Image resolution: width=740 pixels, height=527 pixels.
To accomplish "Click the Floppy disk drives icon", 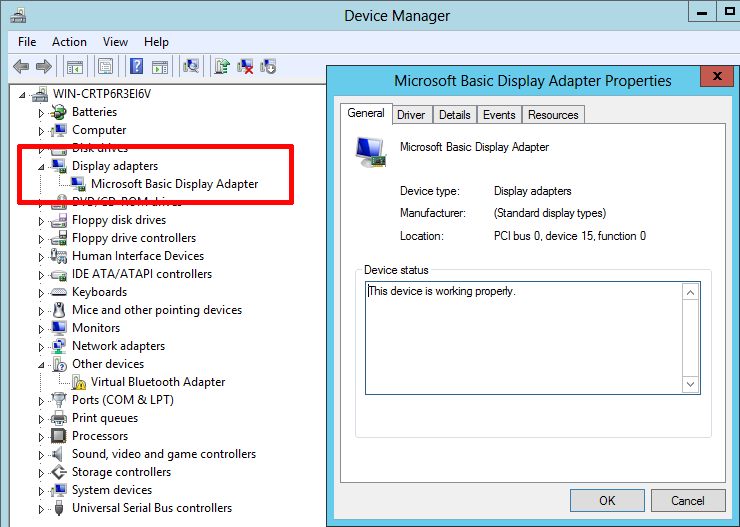I will pyautogui.click(x=59, y=220).
